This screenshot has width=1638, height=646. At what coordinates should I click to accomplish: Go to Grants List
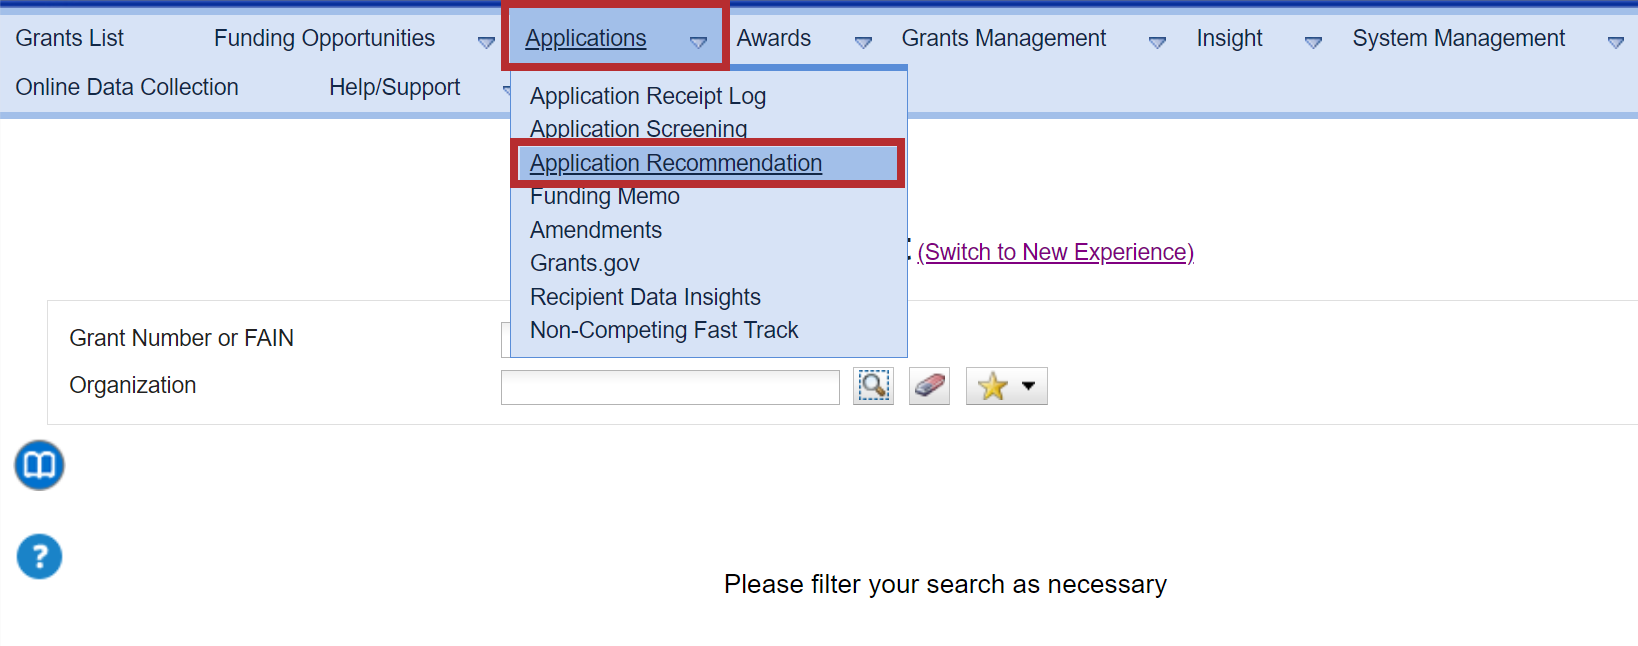pos(70,38)
